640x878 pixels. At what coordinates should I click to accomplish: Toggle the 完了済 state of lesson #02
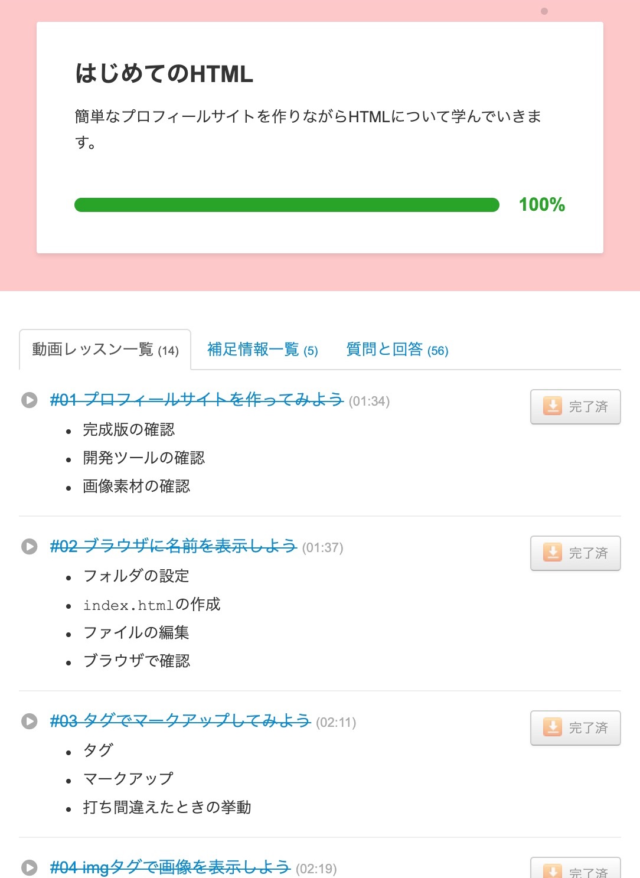[x=575, y=552]
